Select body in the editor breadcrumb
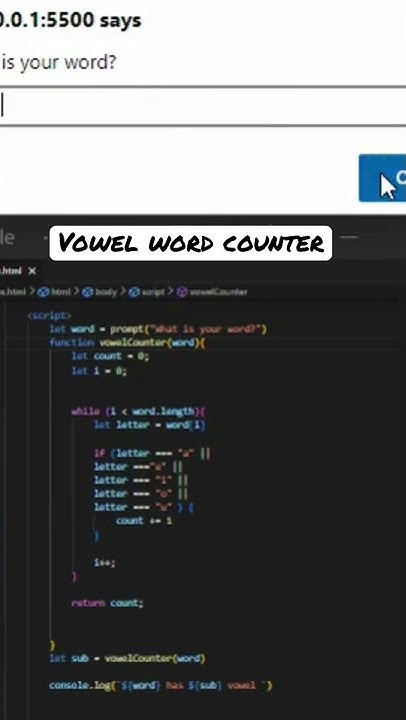This screenshot has width=406, height=720. [x=106, y=292]
